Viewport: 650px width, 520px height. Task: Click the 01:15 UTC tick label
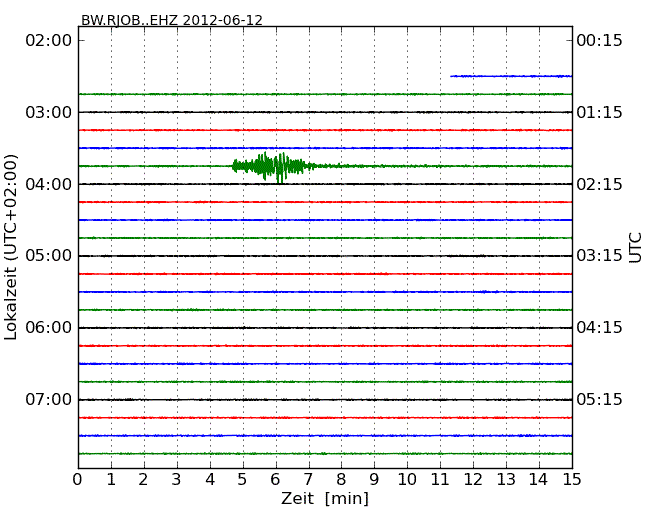click(599, 112)
